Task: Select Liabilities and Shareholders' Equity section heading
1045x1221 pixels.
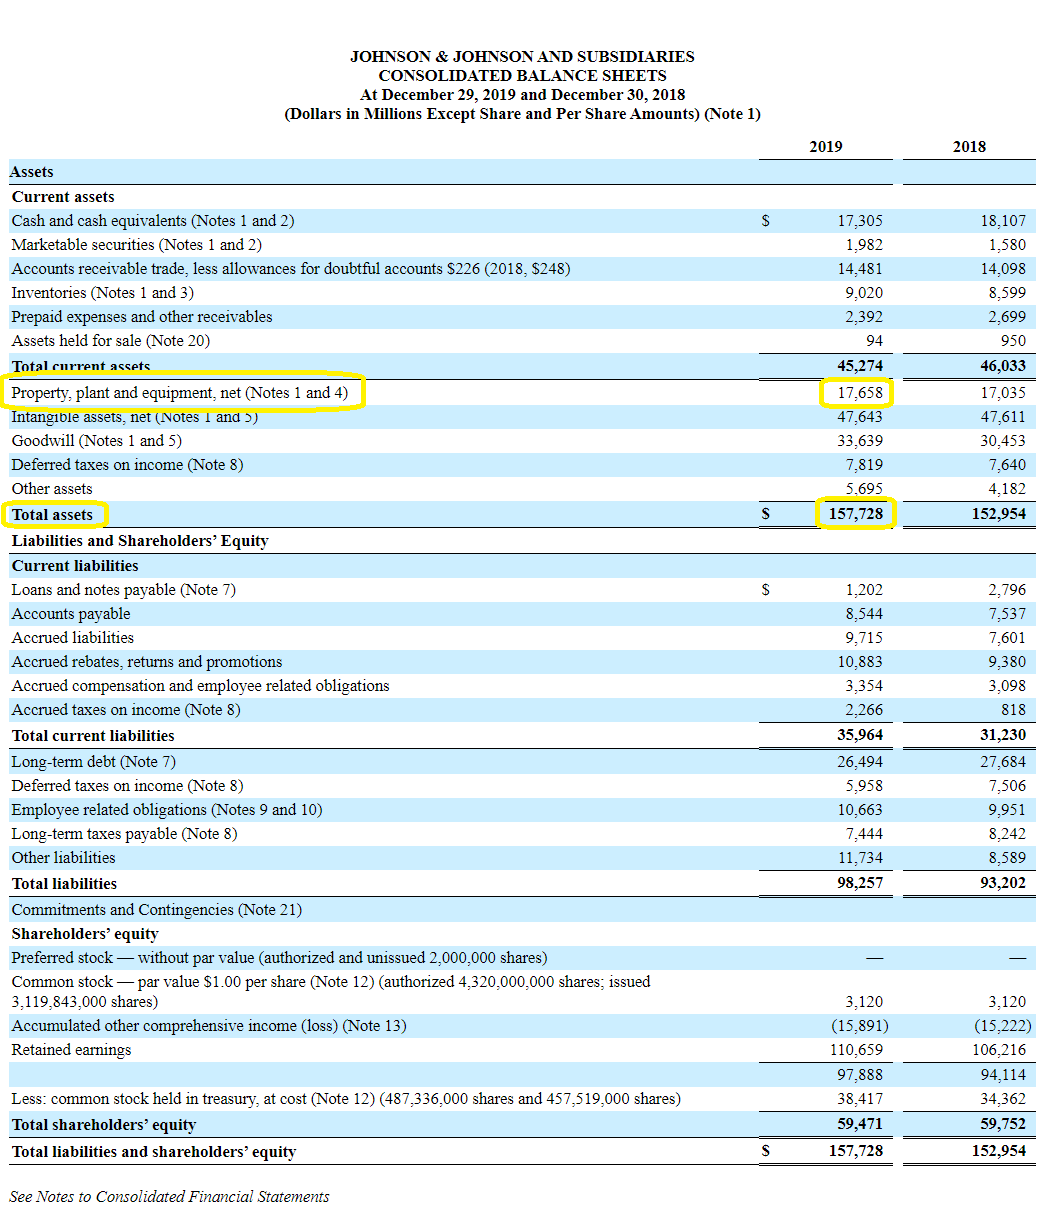Action: [x=140, y=541]
